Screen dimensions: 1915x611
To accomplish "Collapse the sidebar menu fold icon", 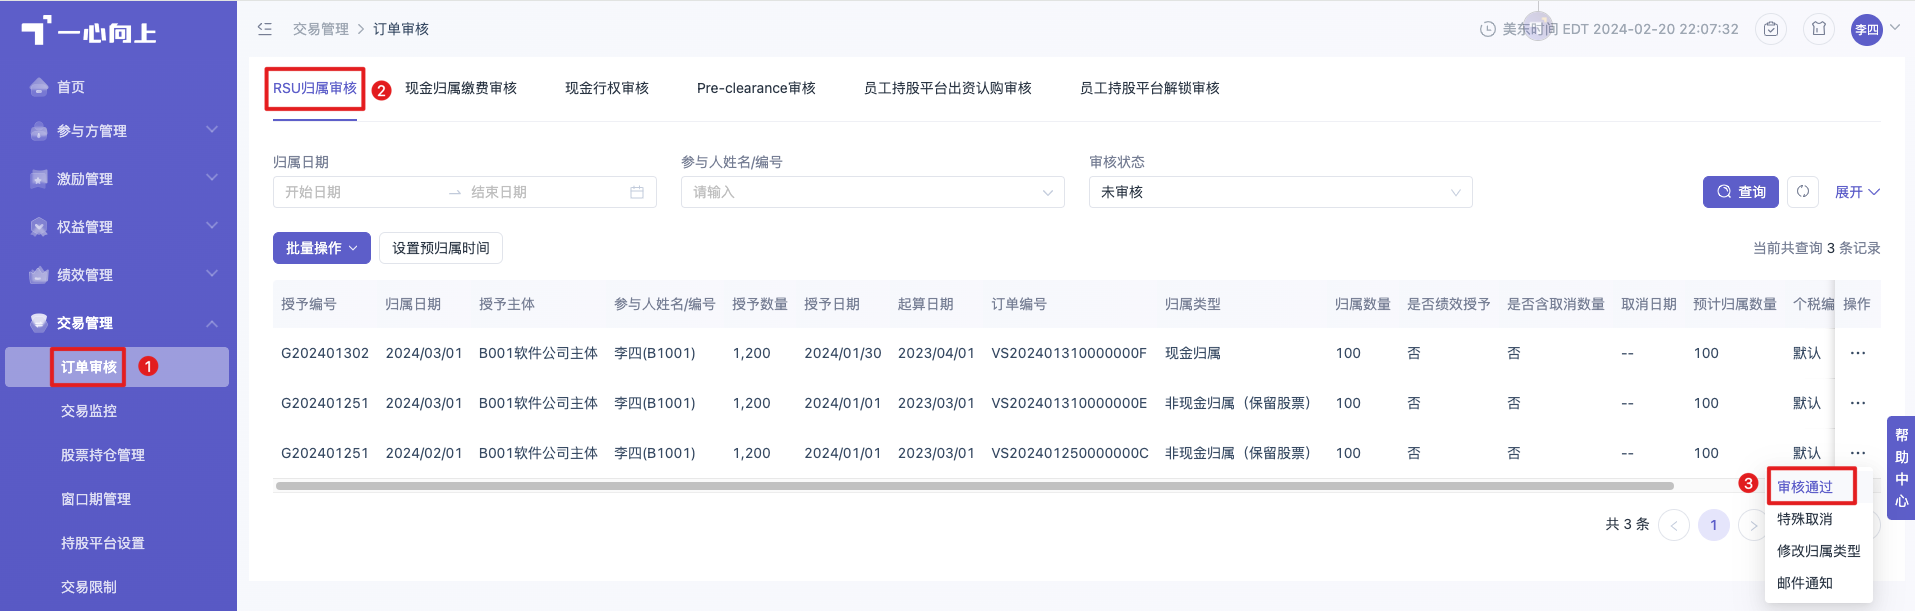I will pos(264,29).
